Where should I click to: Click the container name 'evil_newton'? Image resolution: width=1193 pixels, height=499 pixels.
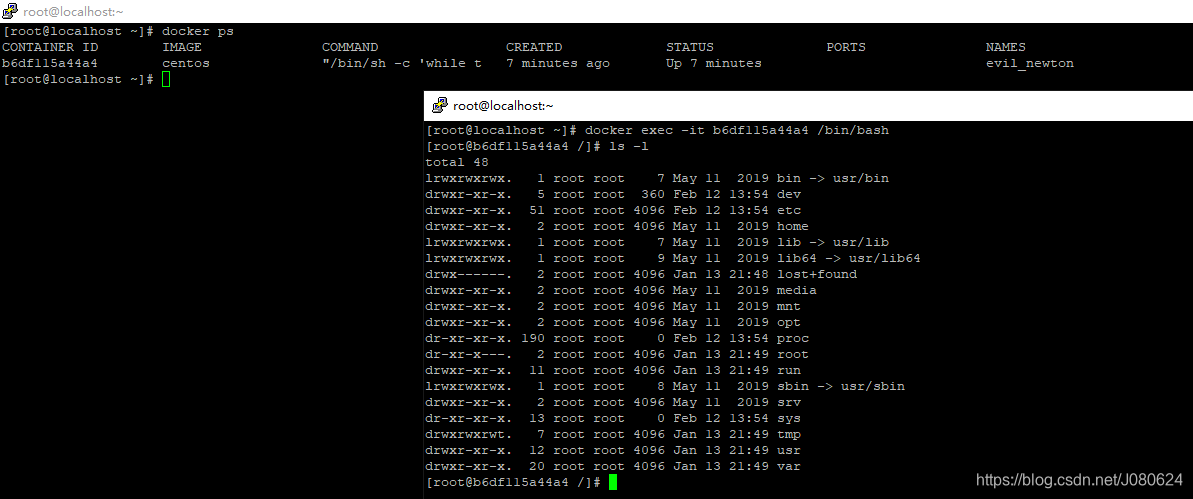[x=1030, y=63]
